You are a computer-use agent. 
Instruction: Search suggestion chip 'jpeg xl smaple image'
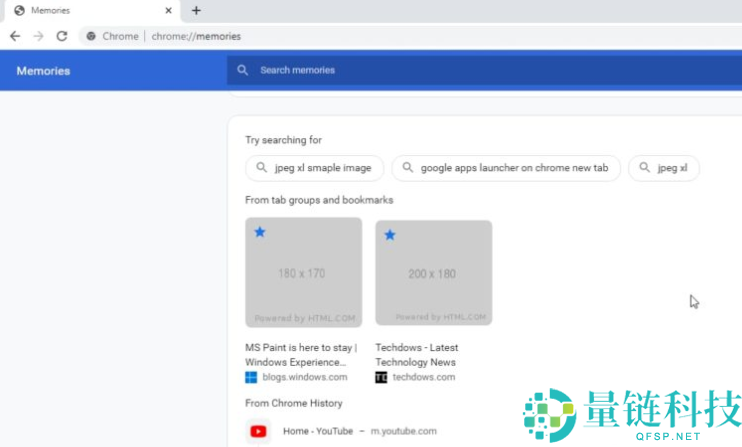click(x=314, y=168)
